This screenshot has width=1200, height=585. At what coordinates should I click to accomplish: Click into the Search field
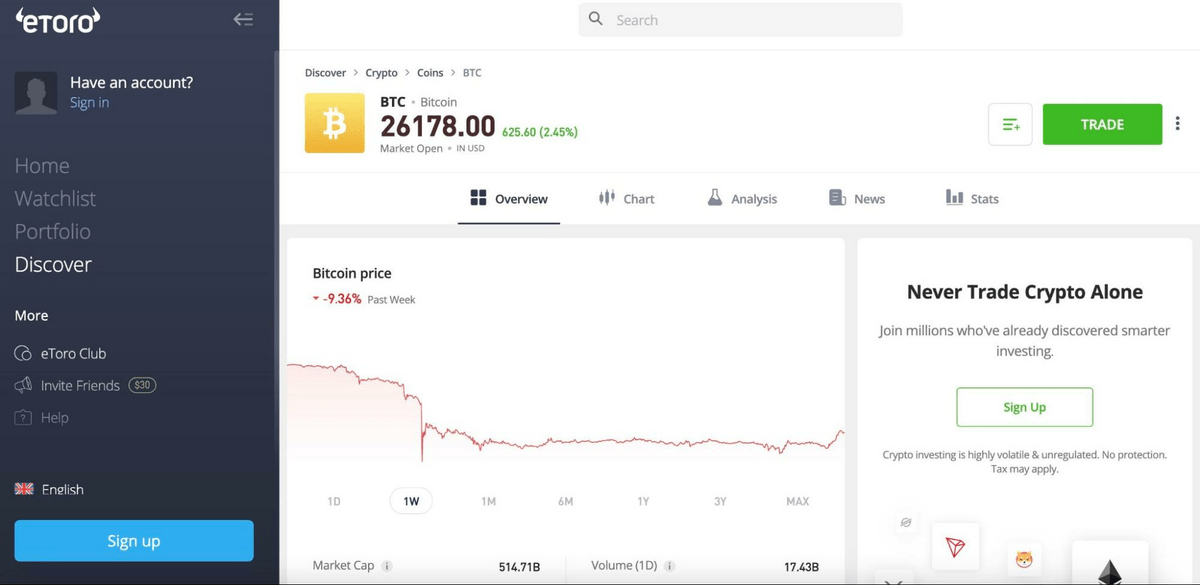(740, 20)
